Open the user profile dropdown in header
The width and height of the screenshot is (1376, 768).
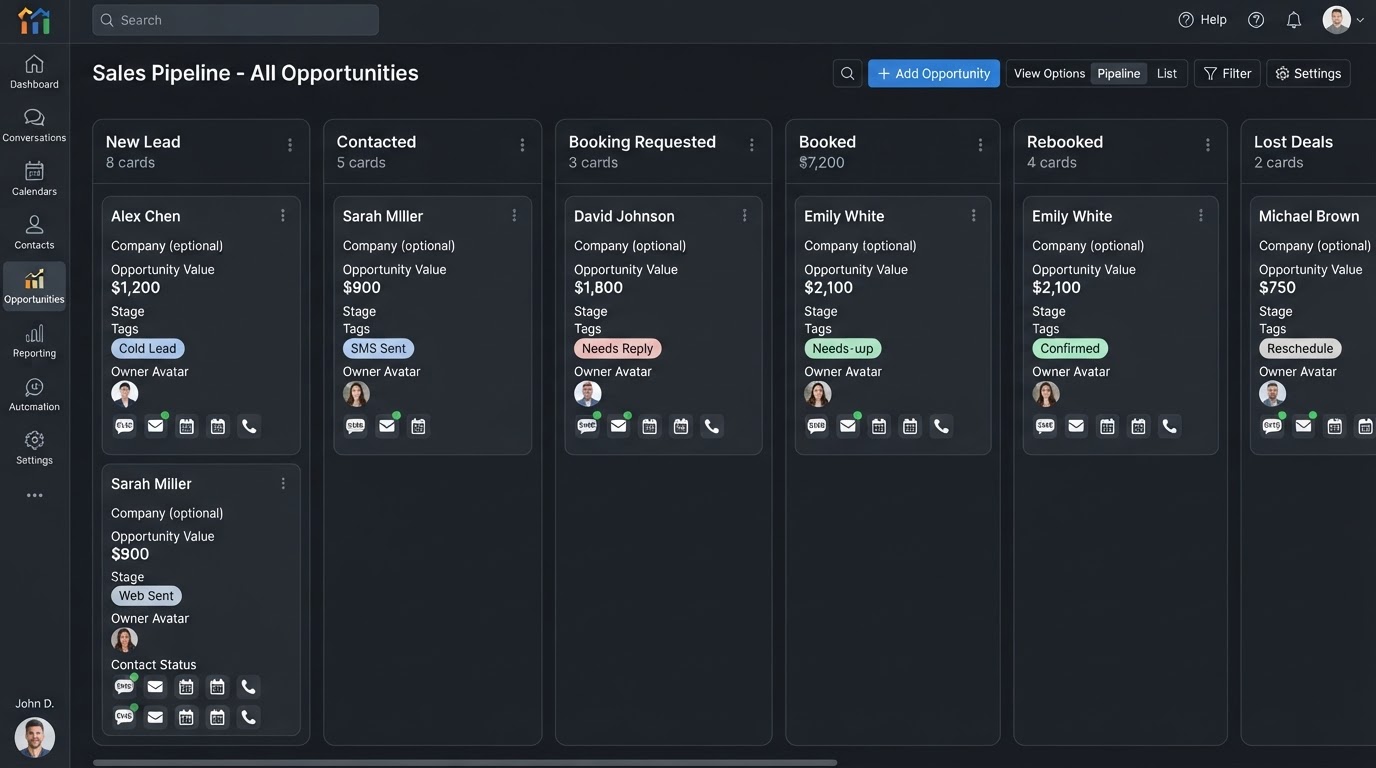pyautogui.click(x=1343, y=20)
